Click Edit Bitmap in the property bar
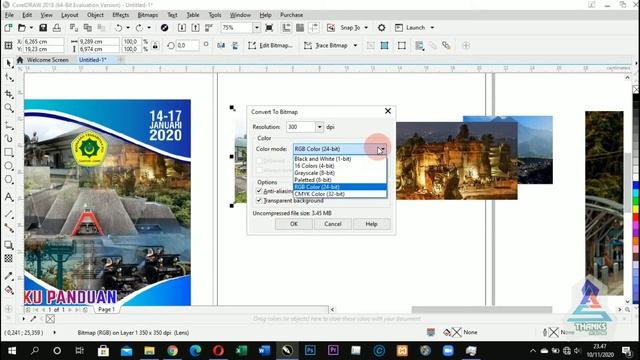 pos(270,45)
